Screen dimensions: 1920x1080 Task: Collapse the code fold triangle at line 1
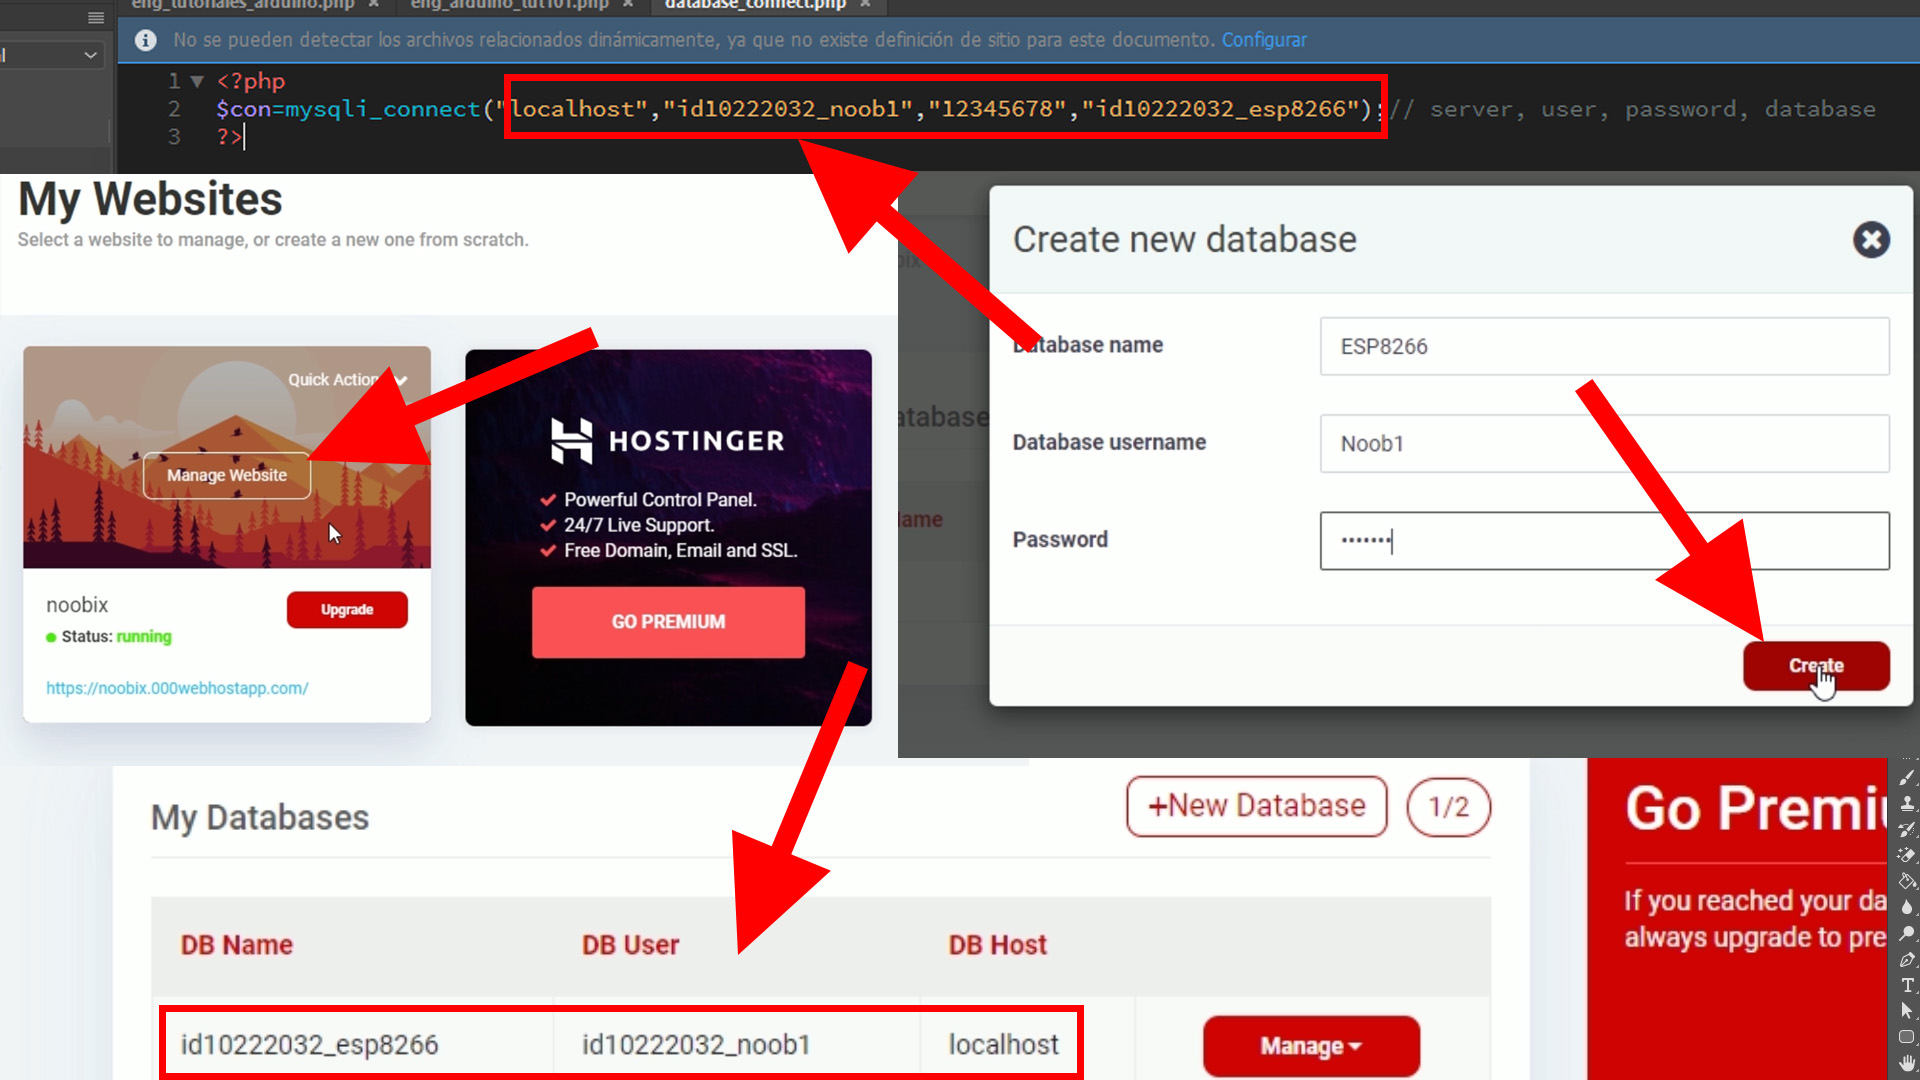pos(197,81)
